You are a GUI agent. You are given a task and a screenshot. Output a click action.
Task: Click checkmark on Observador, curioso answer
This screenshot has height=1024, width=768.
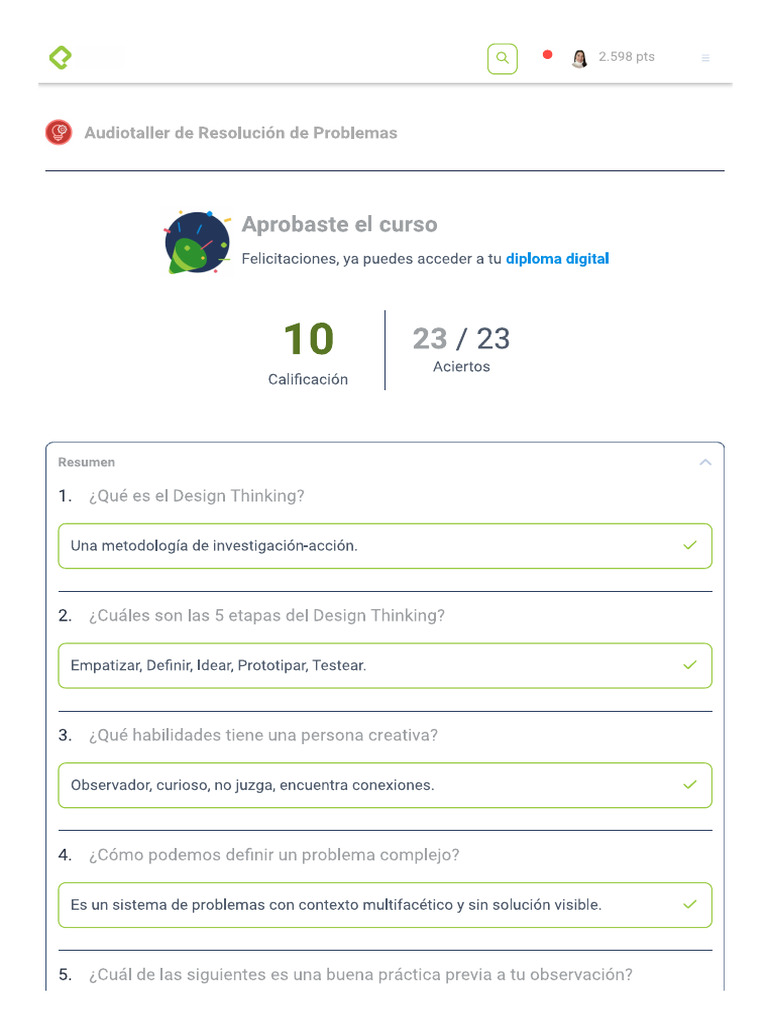690,784
